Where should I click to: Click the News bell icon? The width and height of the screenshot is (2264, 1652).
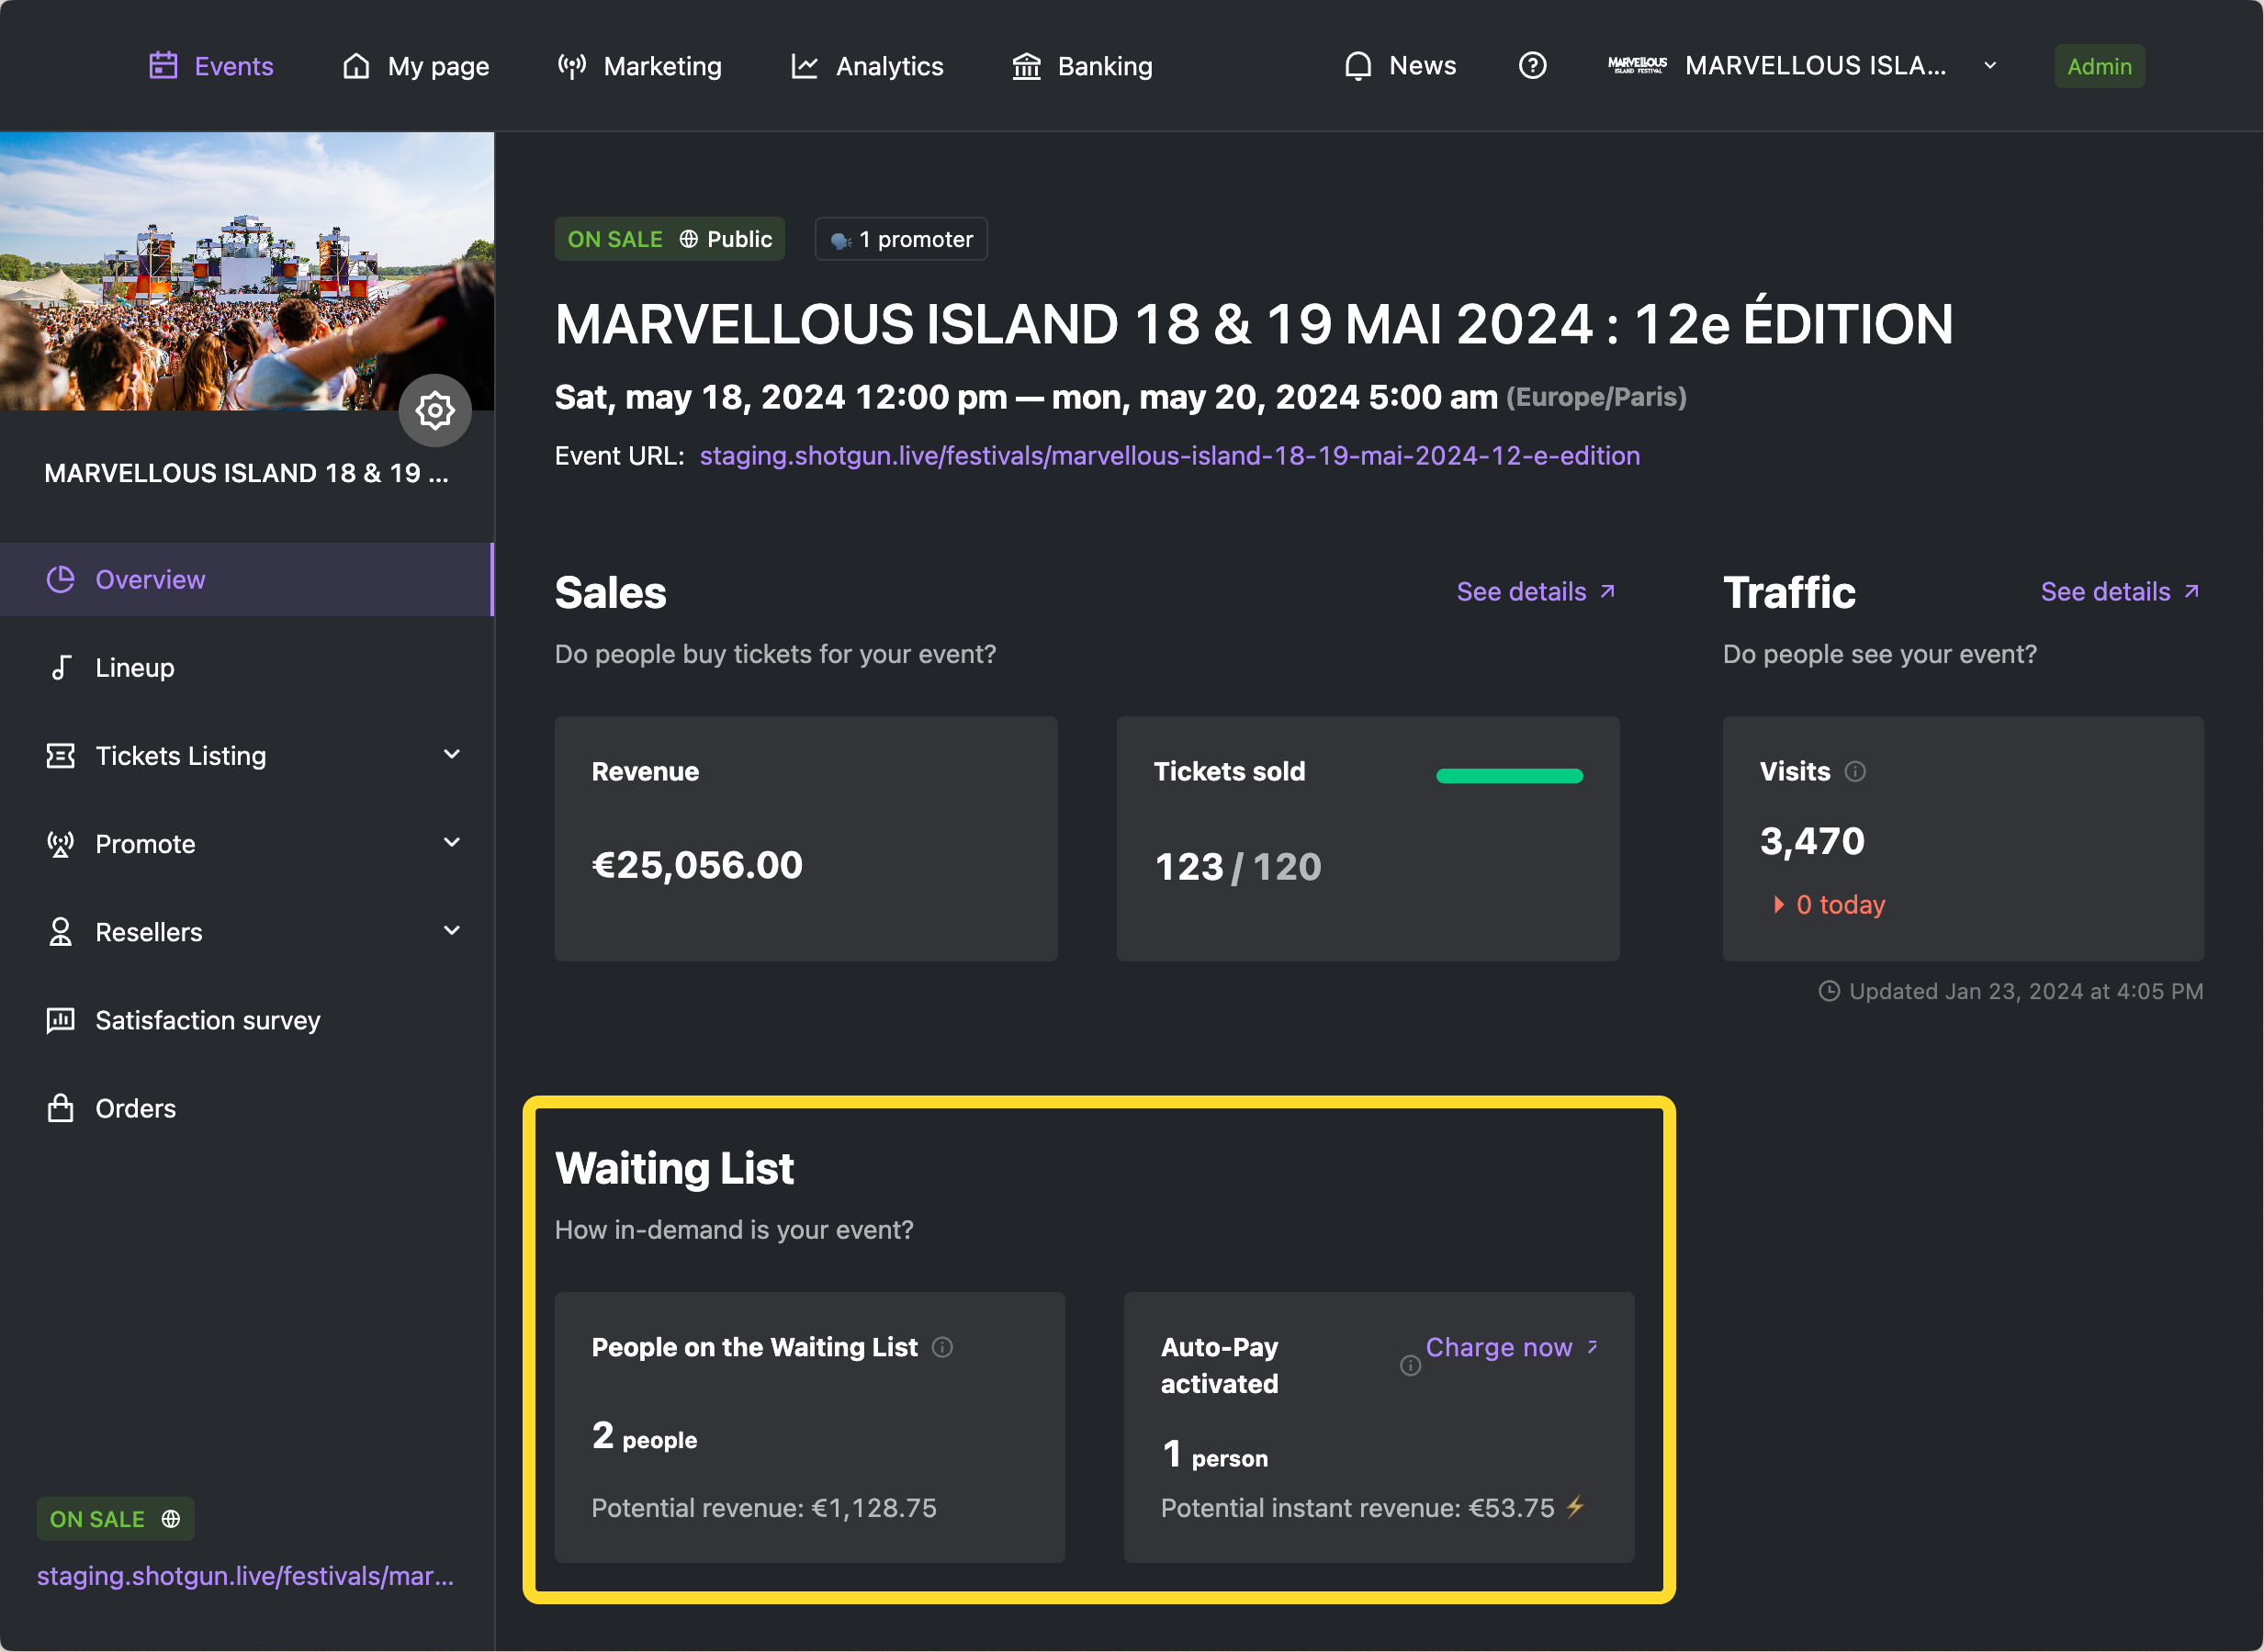point(1358,66)
